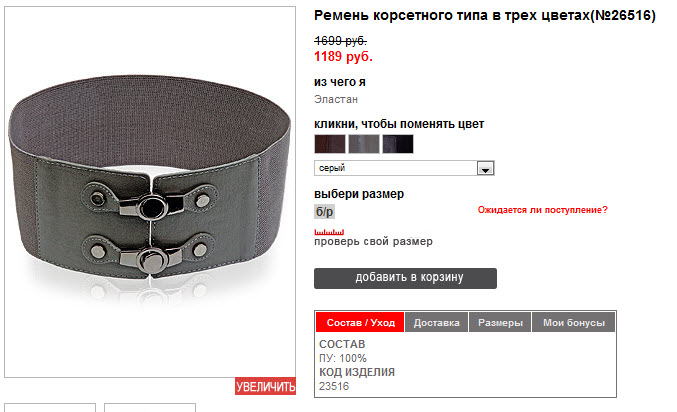The image size is (677, 412).
Task: Click the red ruler size-check icon
Action: click(x=329, y=232)
